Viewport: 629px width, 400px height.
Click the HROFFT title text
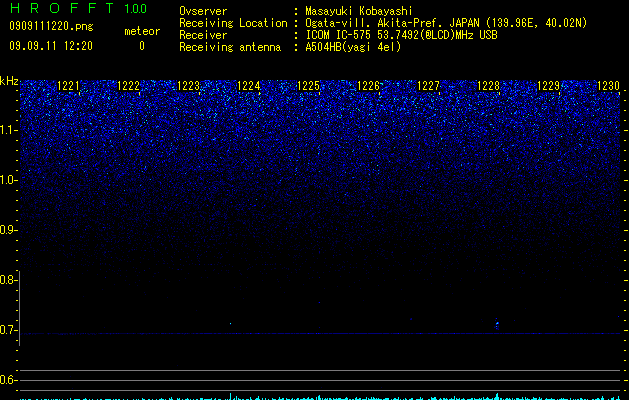click(x=62, y=8)
